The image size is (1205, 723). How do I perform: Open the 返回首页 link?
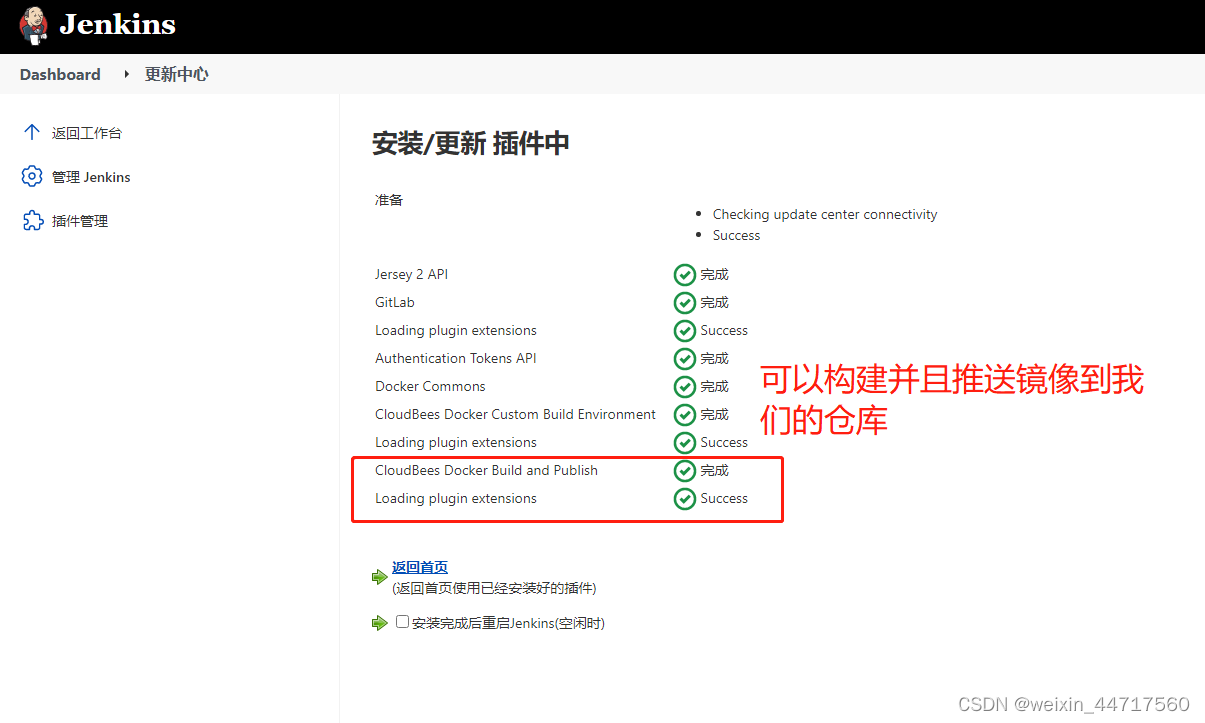point(420,567)
